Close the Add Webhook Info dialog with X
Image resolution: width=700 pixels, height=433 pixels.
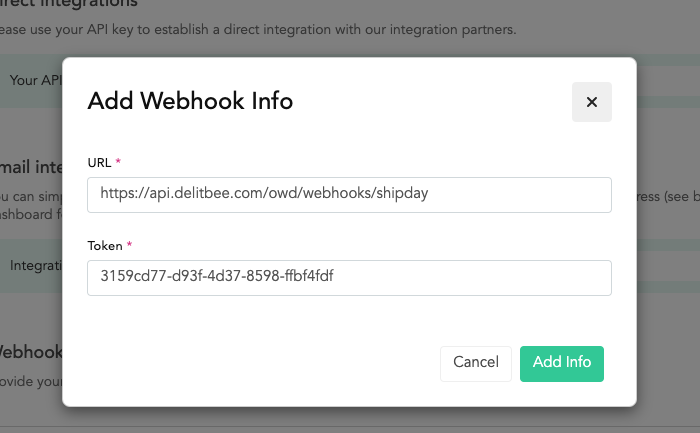[592, 102]
